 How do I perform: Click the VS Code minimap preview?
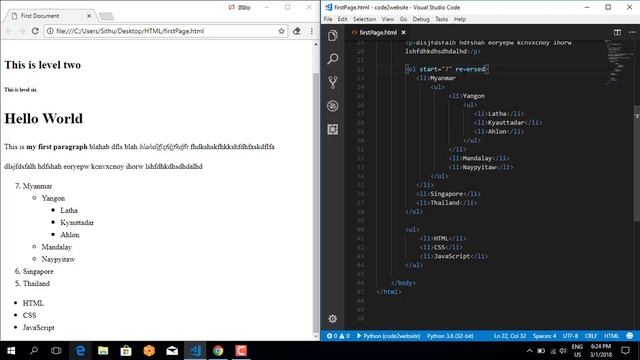618,61
